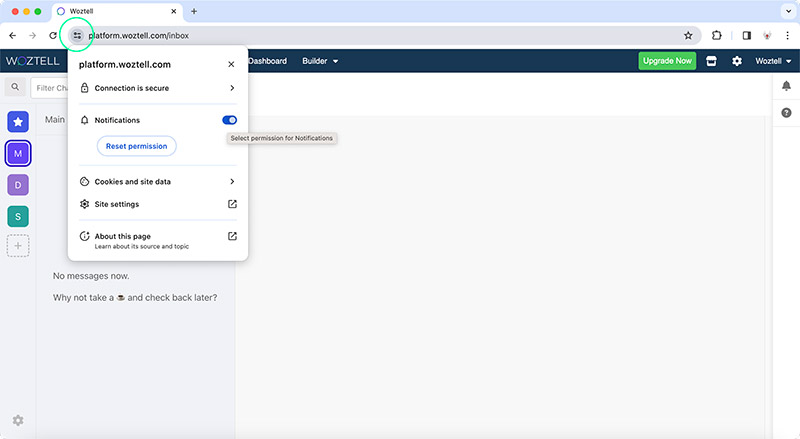This screenshot has height=439, width=800.
Task: Click platform.woztell.com popup heading
Action: coord(125,64)
